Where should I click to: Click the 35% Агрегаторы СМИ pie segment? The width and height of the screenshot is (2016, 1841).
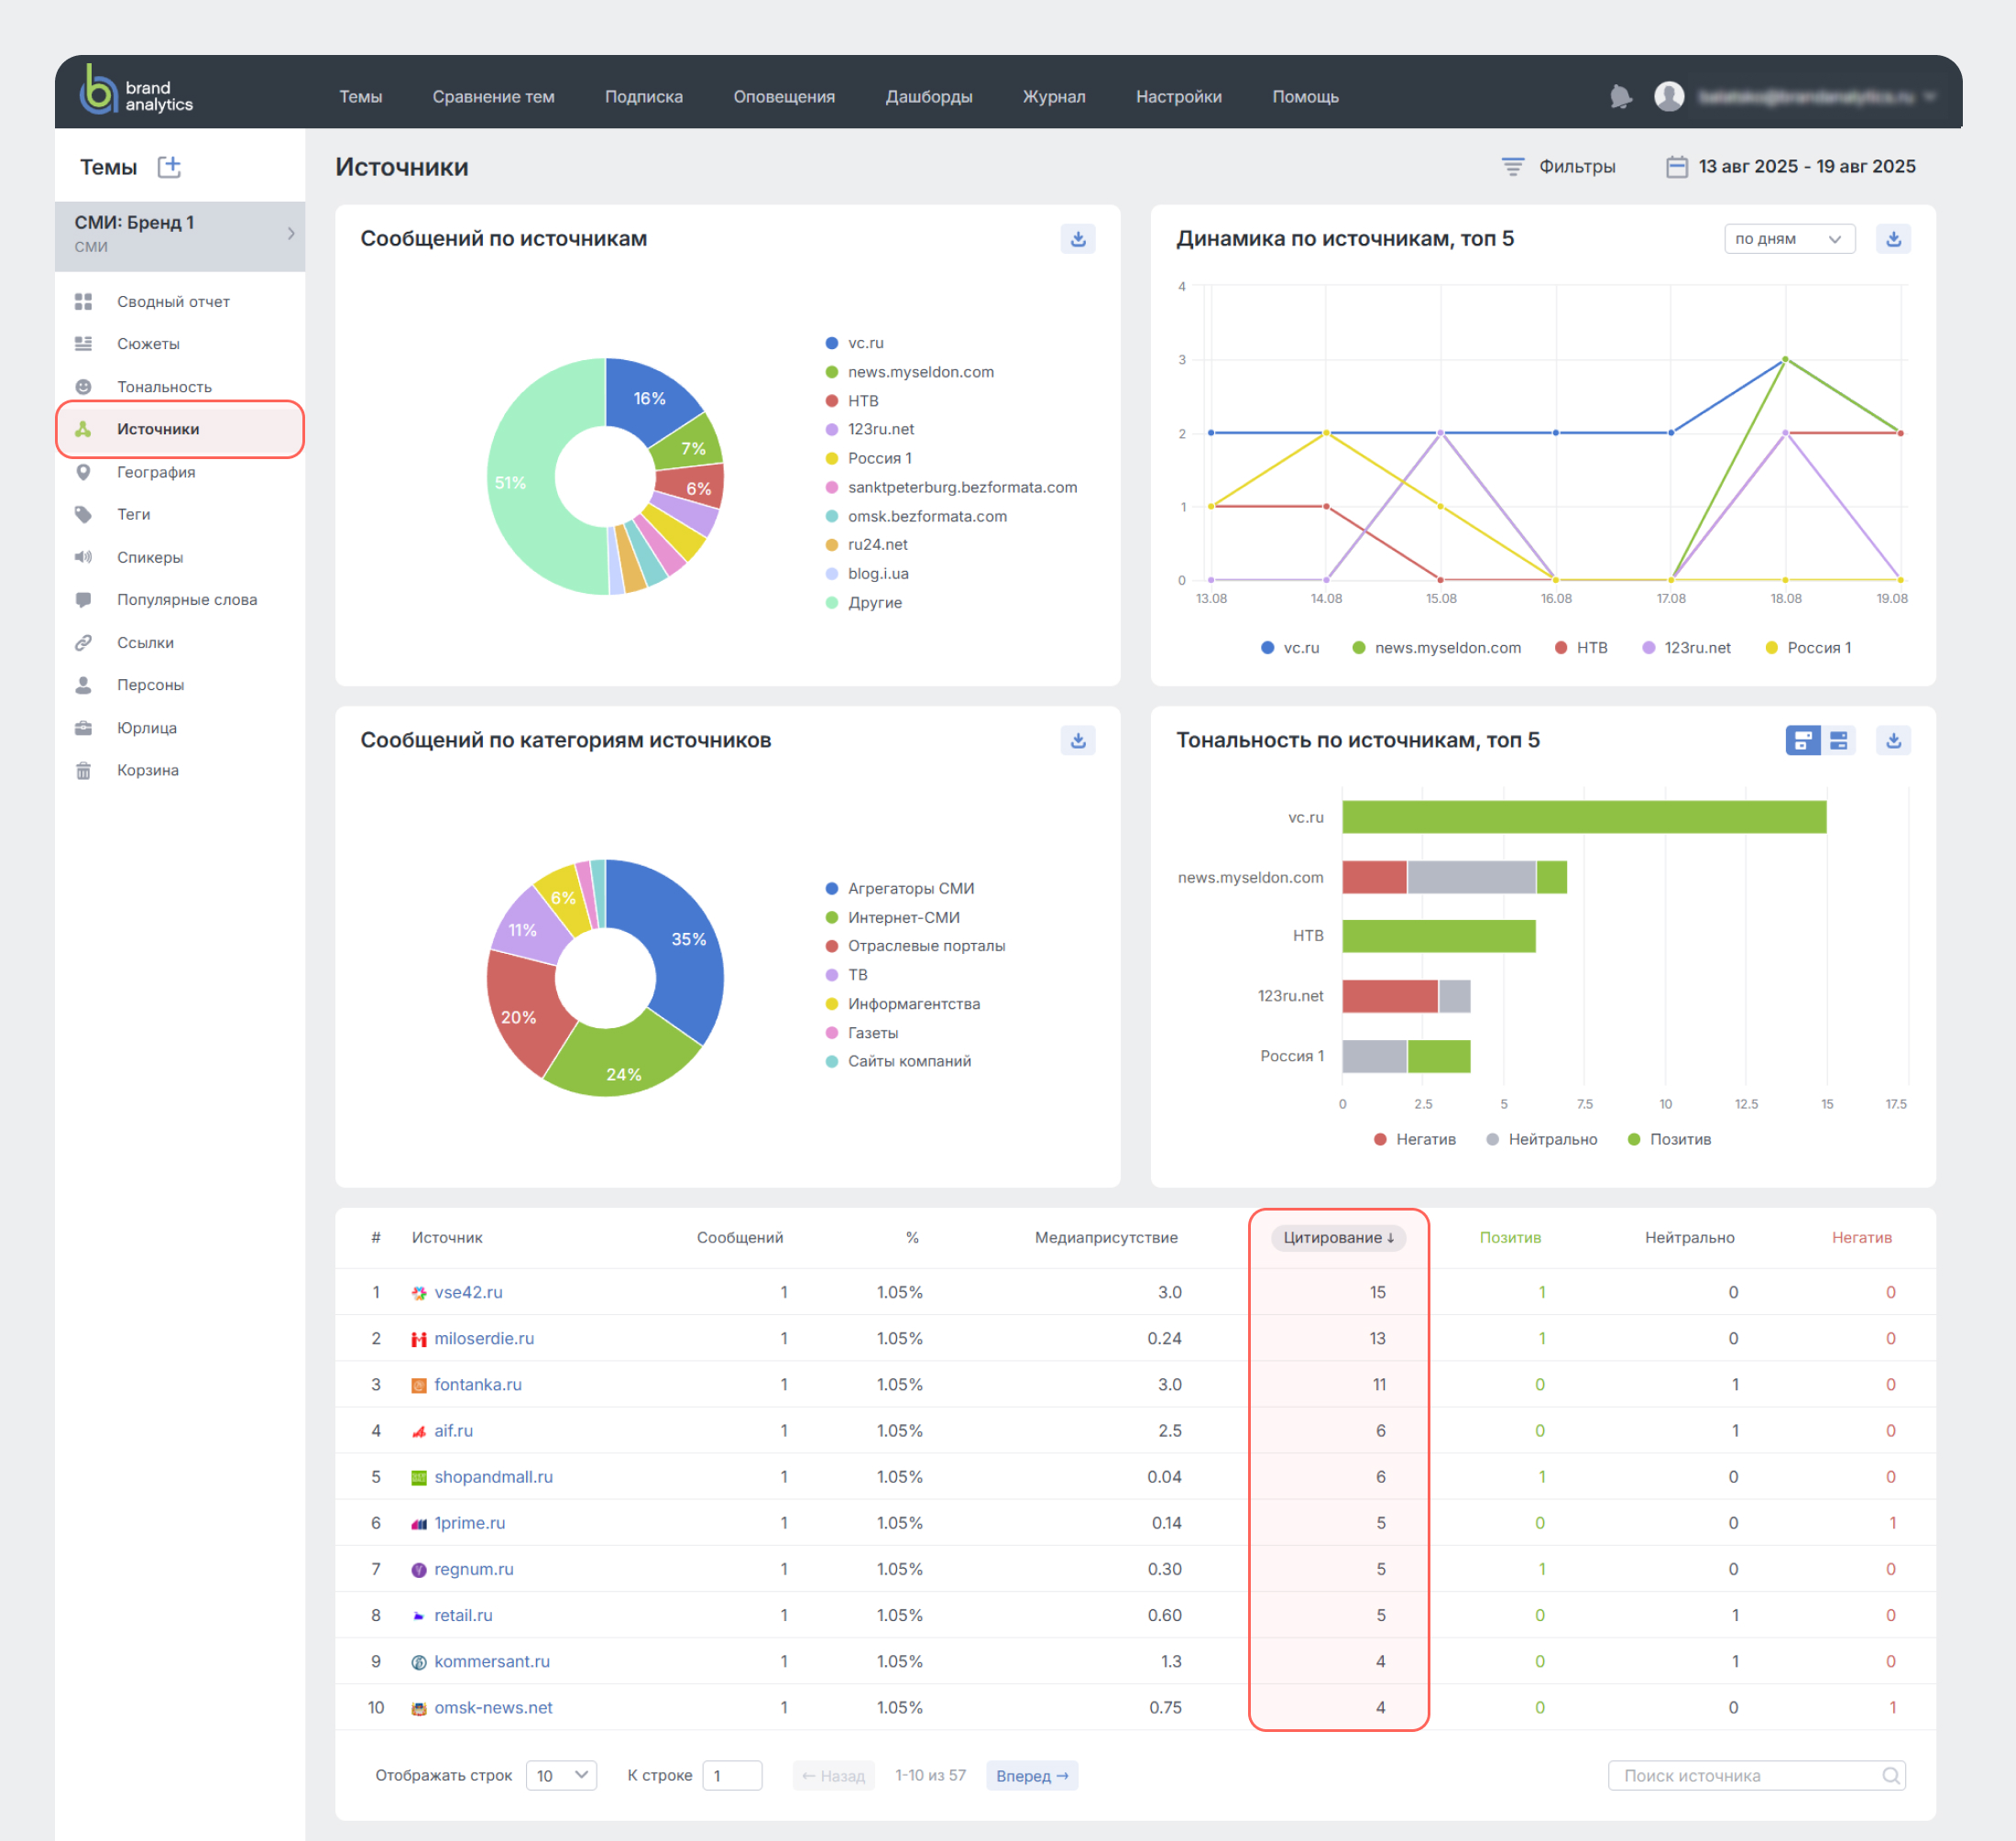tap(680, 940)
